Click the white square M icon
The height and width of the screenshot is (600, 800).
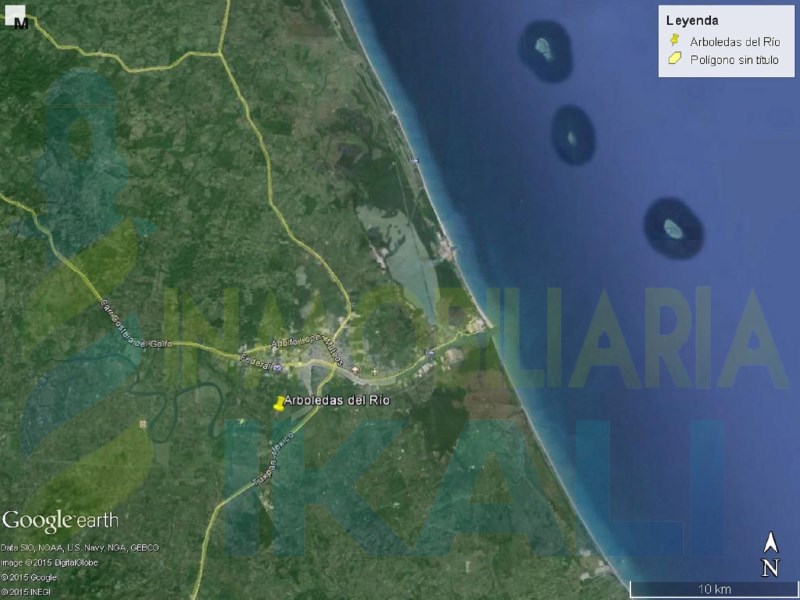click(19, 22)
